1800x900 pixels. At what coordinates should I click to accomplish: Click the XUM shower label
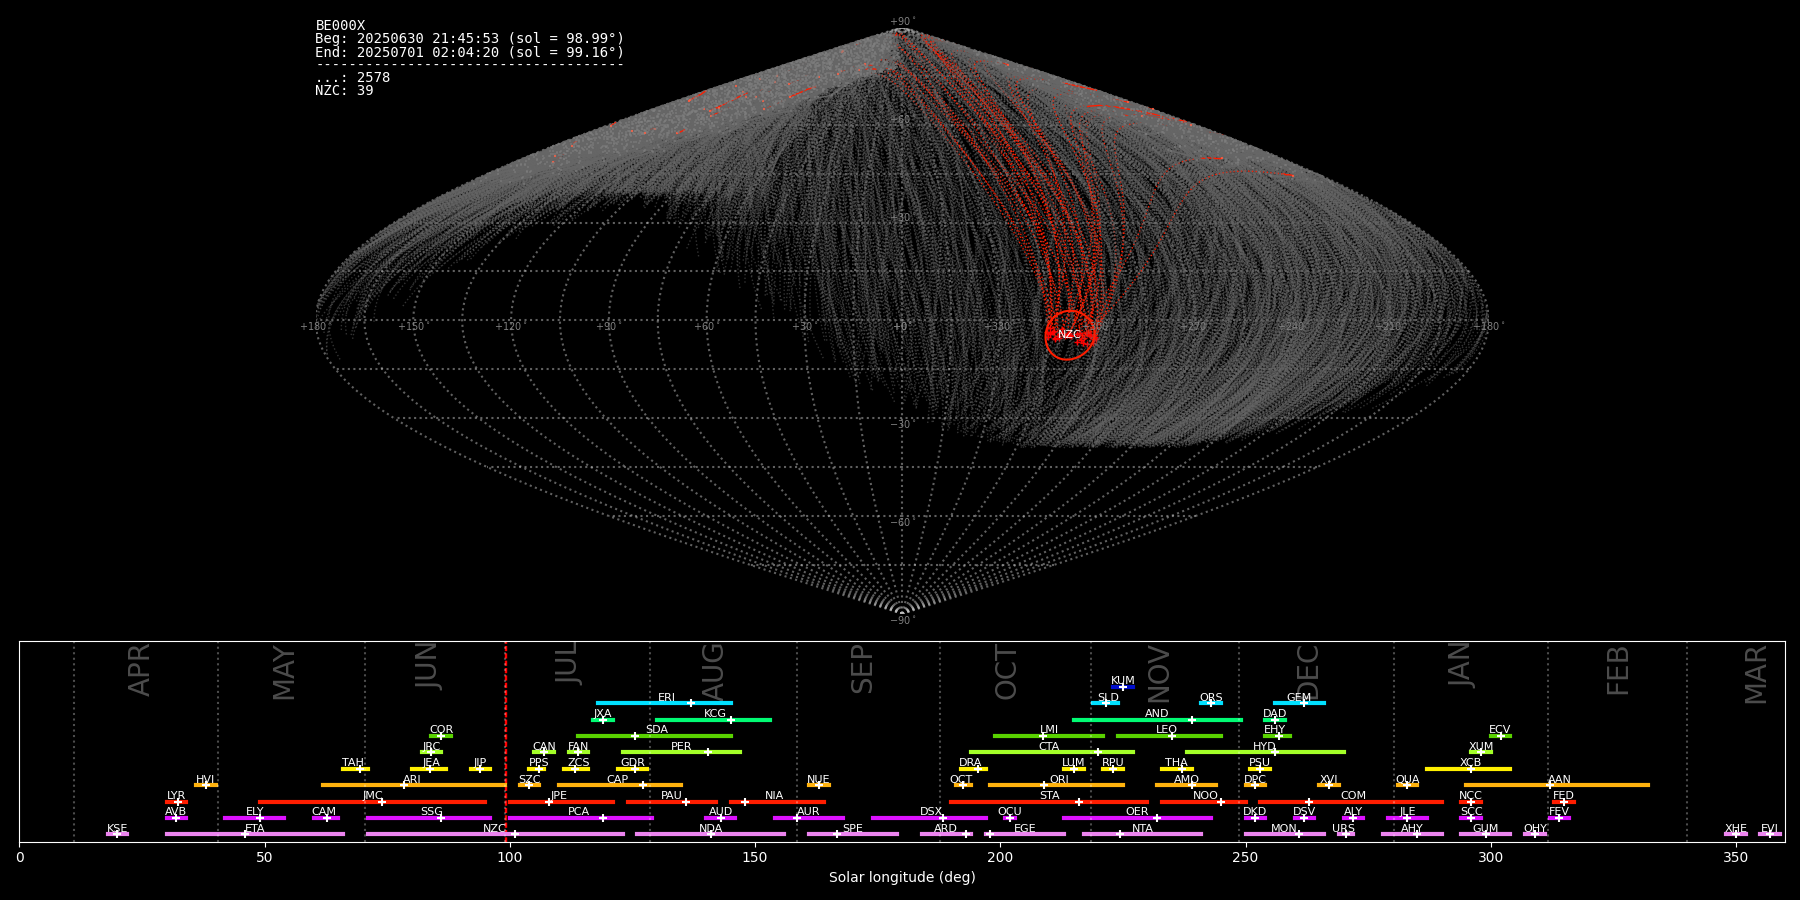[1481, 747]
